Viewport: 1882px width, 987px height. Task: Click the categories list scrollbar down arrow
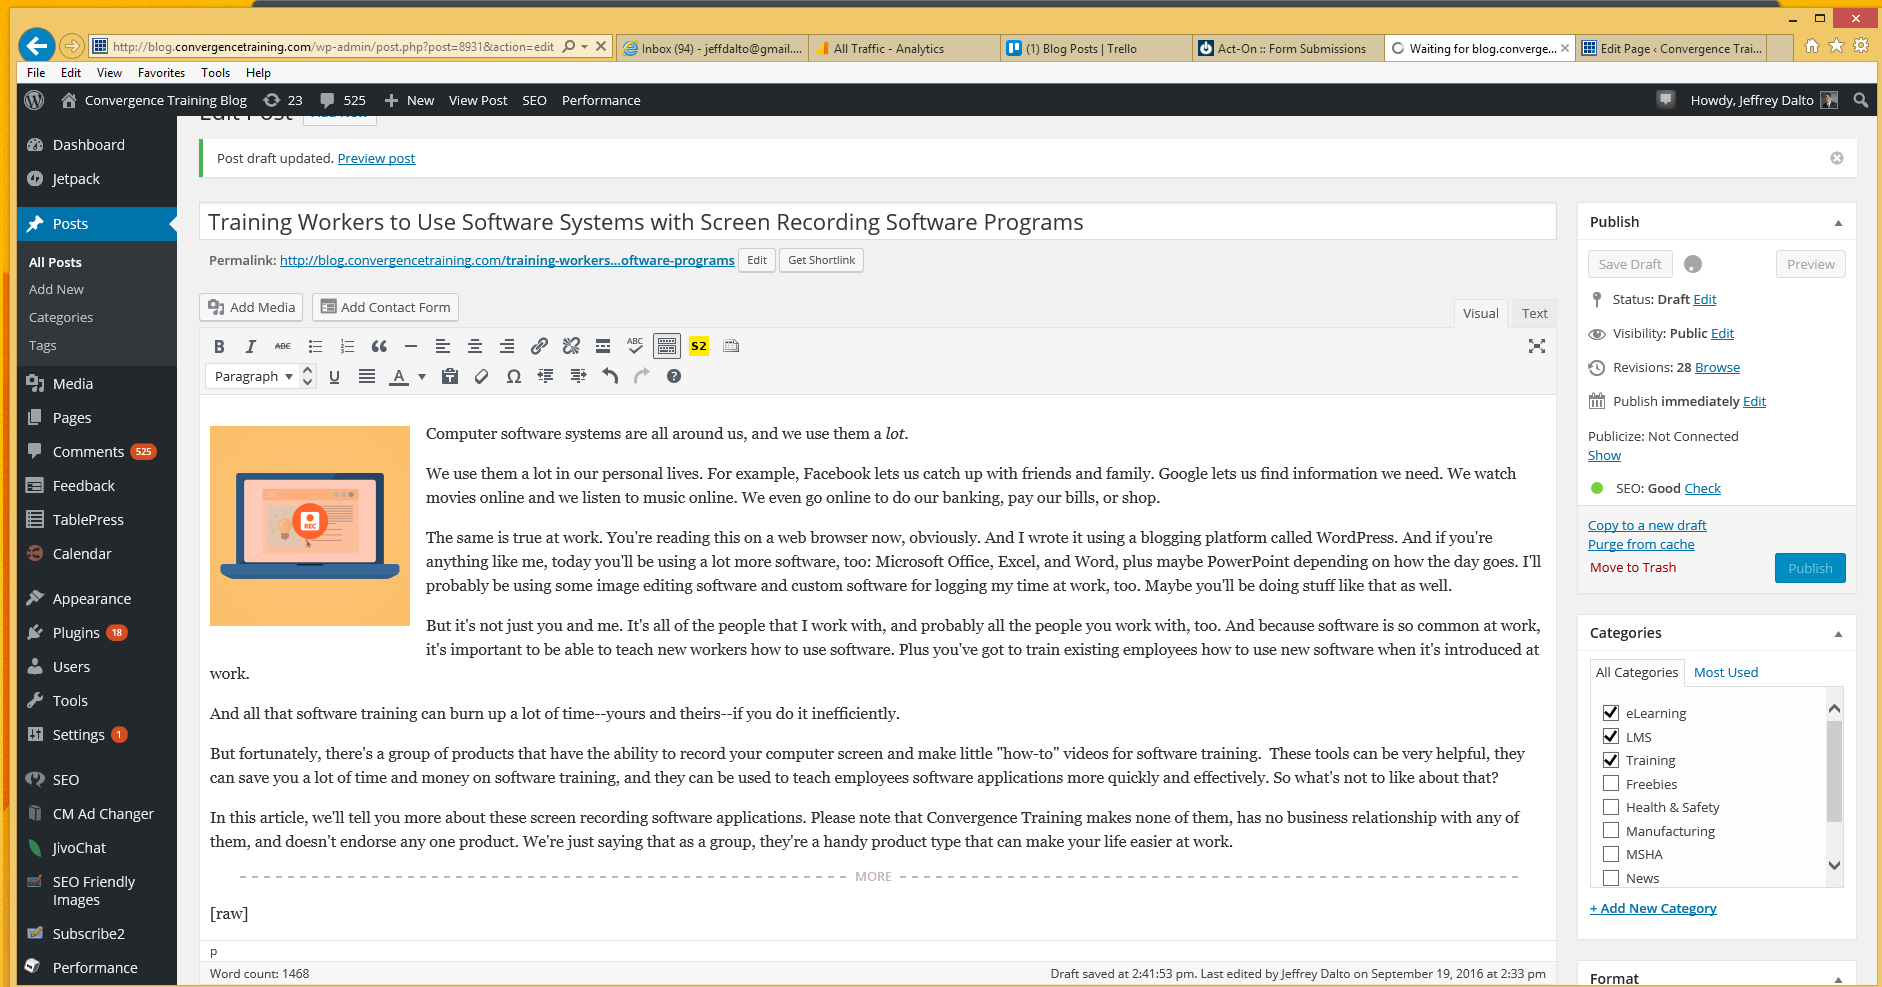pyautogui.click(x=1834, y=866)
